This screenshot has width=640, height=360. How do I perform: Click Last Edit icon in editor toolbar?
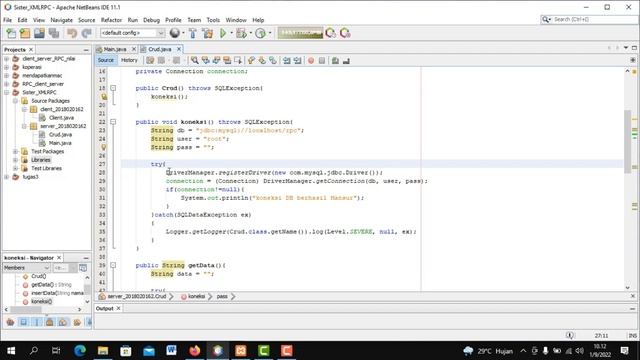pos(150,60)
